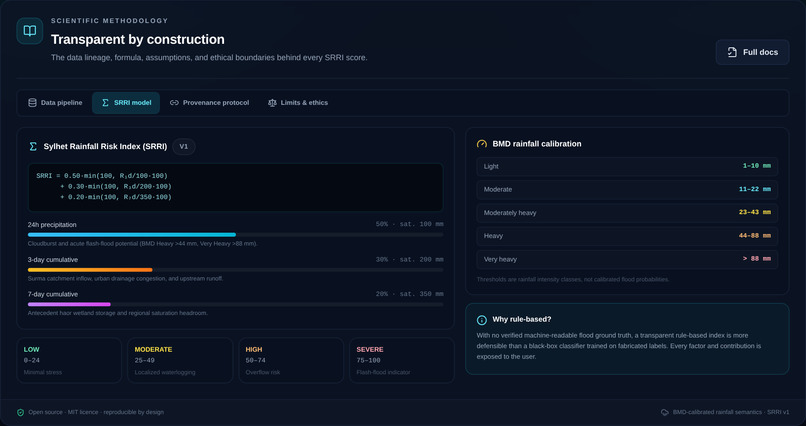Click the Moderate 11–22 mm row
Viewport: 806px width, 426px height.
tap(627, 190)
